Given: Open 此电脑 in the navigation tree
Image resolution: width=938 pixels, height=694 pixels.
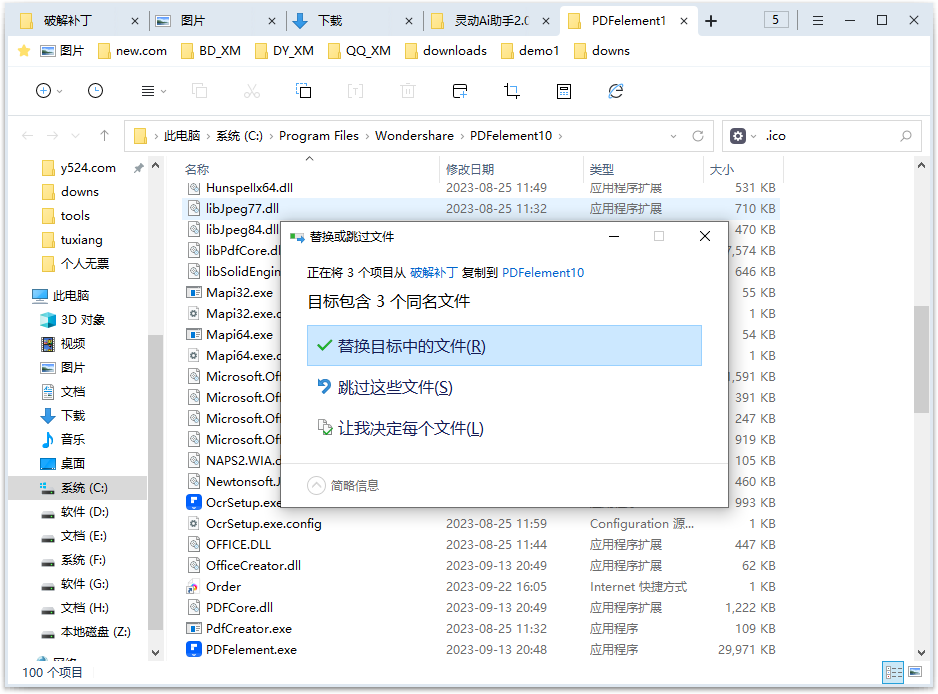Looking at the screenshot, I should pos(62,296).
